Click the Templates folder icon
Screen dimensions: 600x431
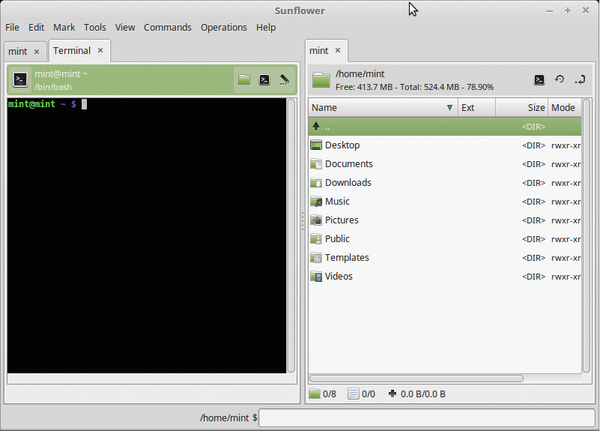316,258
